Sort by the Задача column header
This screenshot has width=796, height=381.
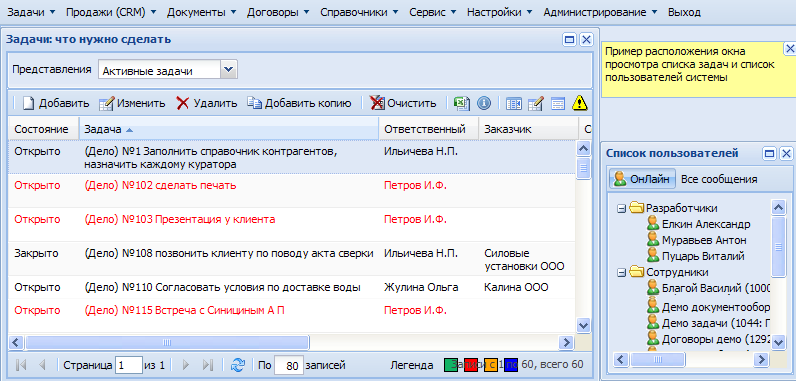(228, 129)
